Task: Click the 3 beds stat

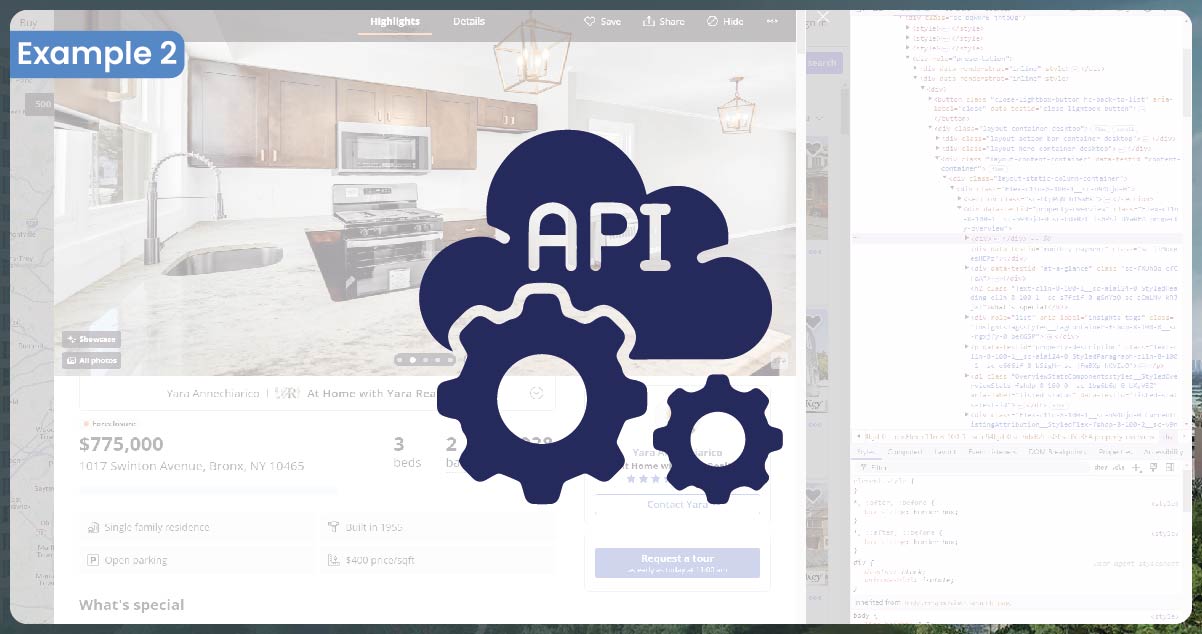Action: click(406, 452)
